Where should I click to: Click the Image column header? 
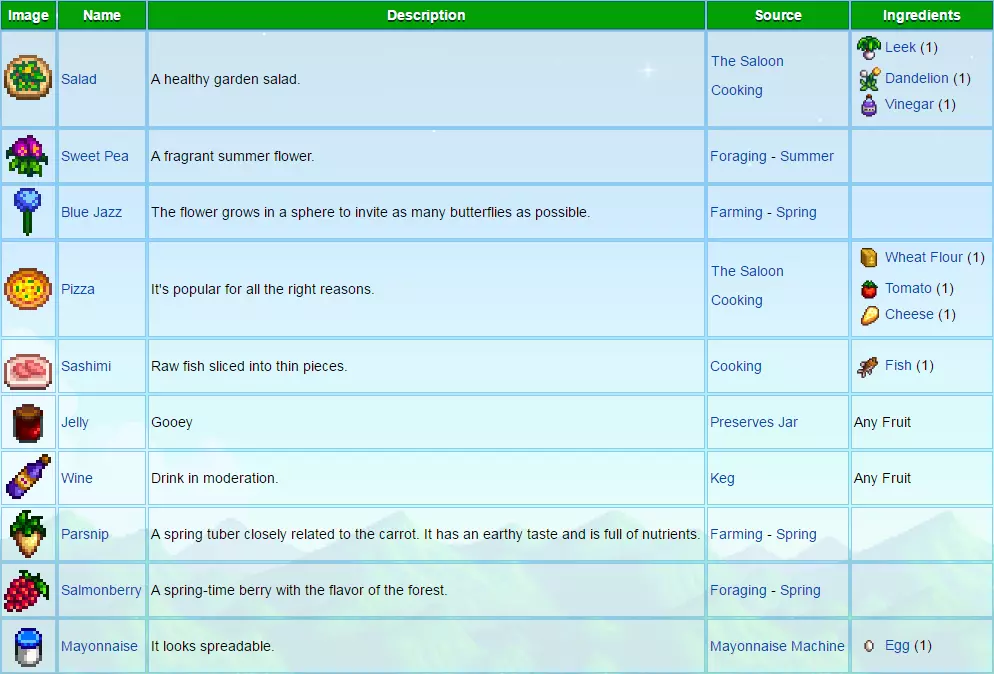coord(29,15)
